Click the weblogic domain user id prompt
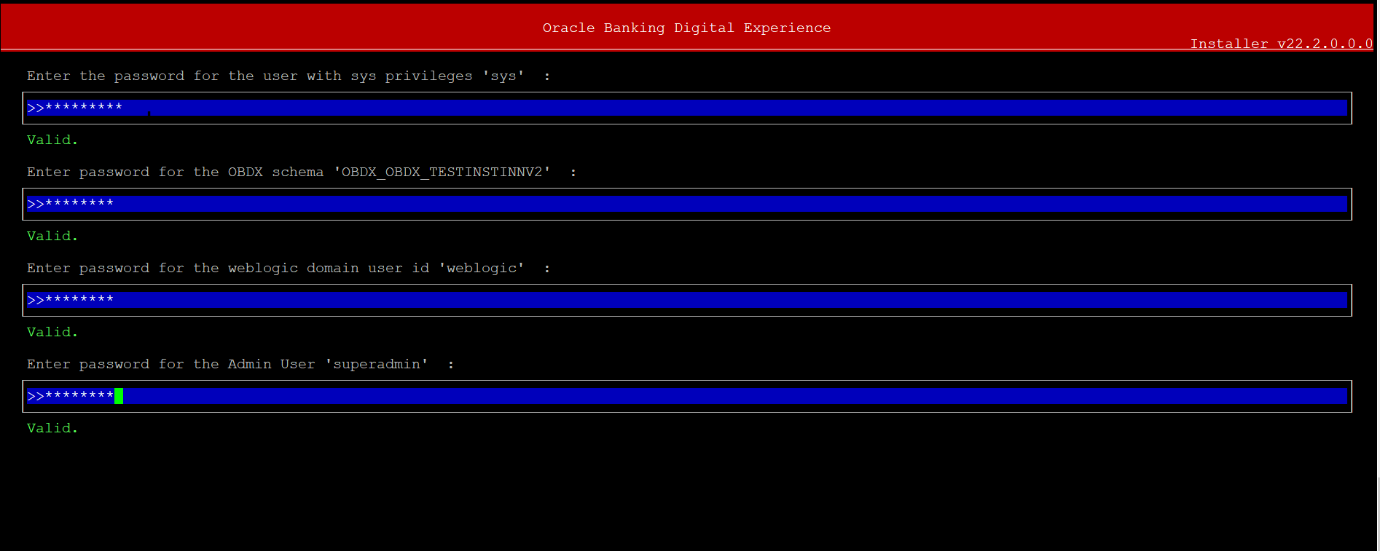Image resolution: width=1380 pixels, height=551 pixels. pos(289,268)
